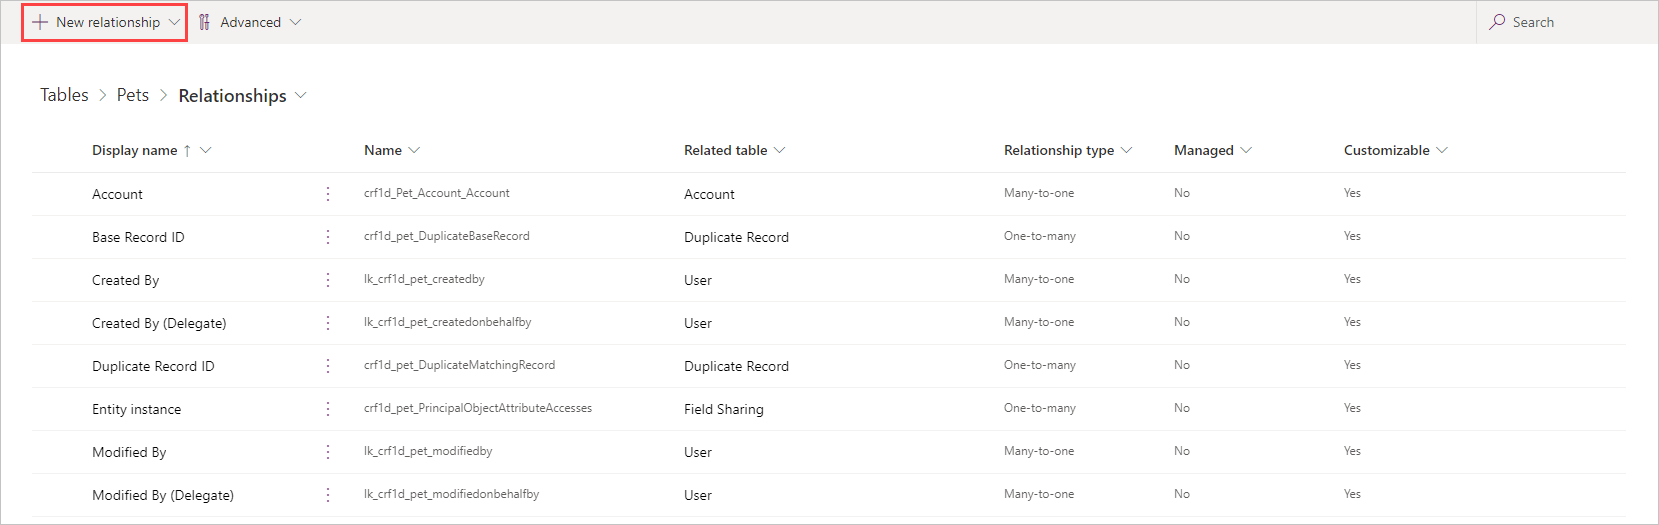Click the plus icon for New relationship
This screenshot has width=1659, height=525.
coord(40,22)
